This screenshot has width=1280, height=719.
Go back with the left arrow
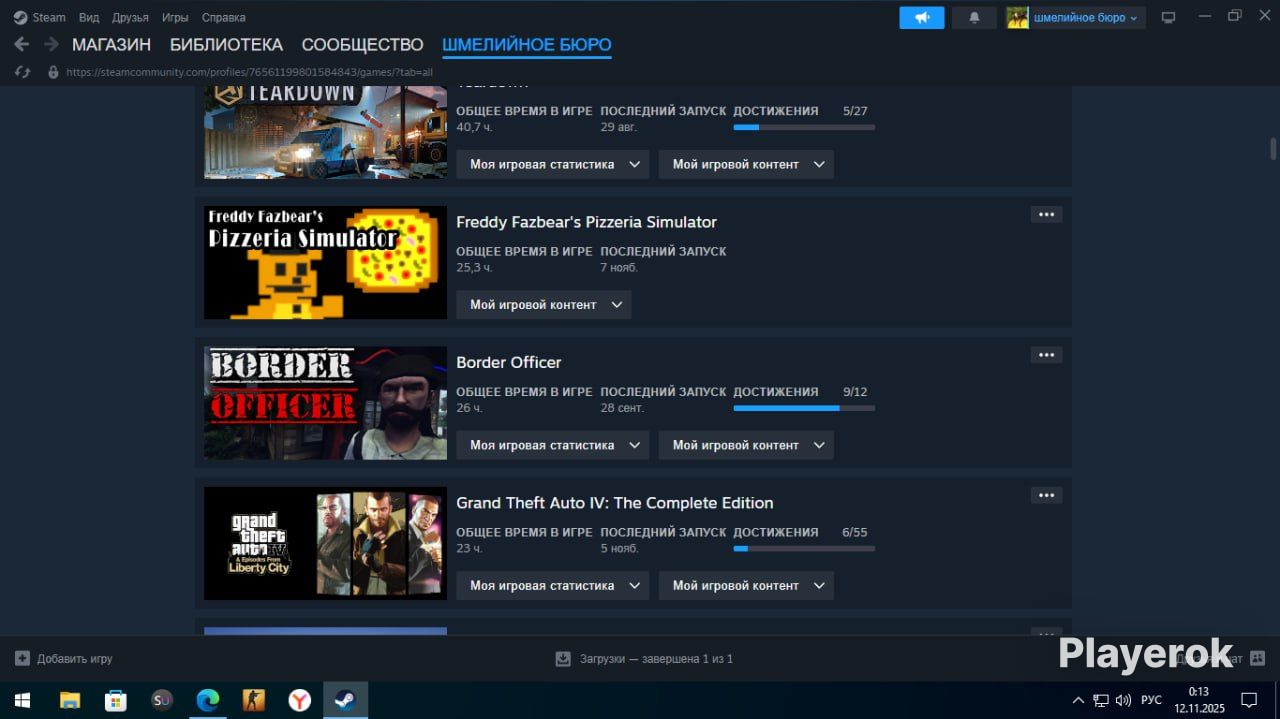pos(21,44)
